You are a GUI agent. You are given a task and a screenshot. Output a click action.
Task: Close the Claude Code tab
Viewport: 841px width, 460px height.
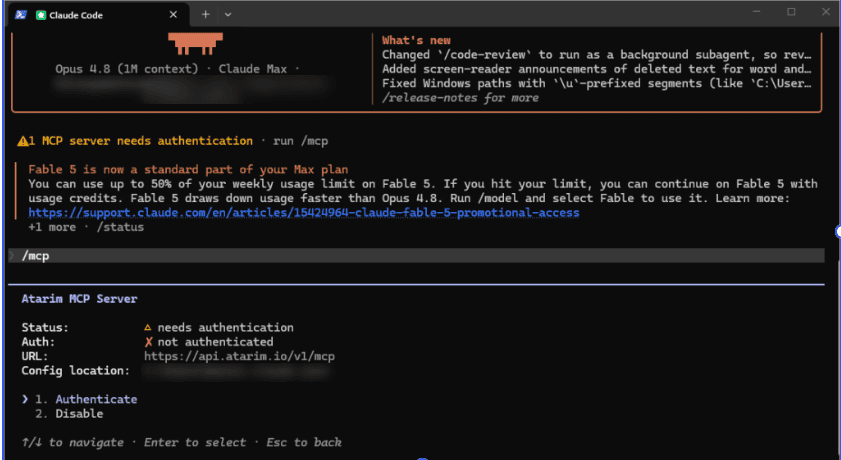(173, 15)
